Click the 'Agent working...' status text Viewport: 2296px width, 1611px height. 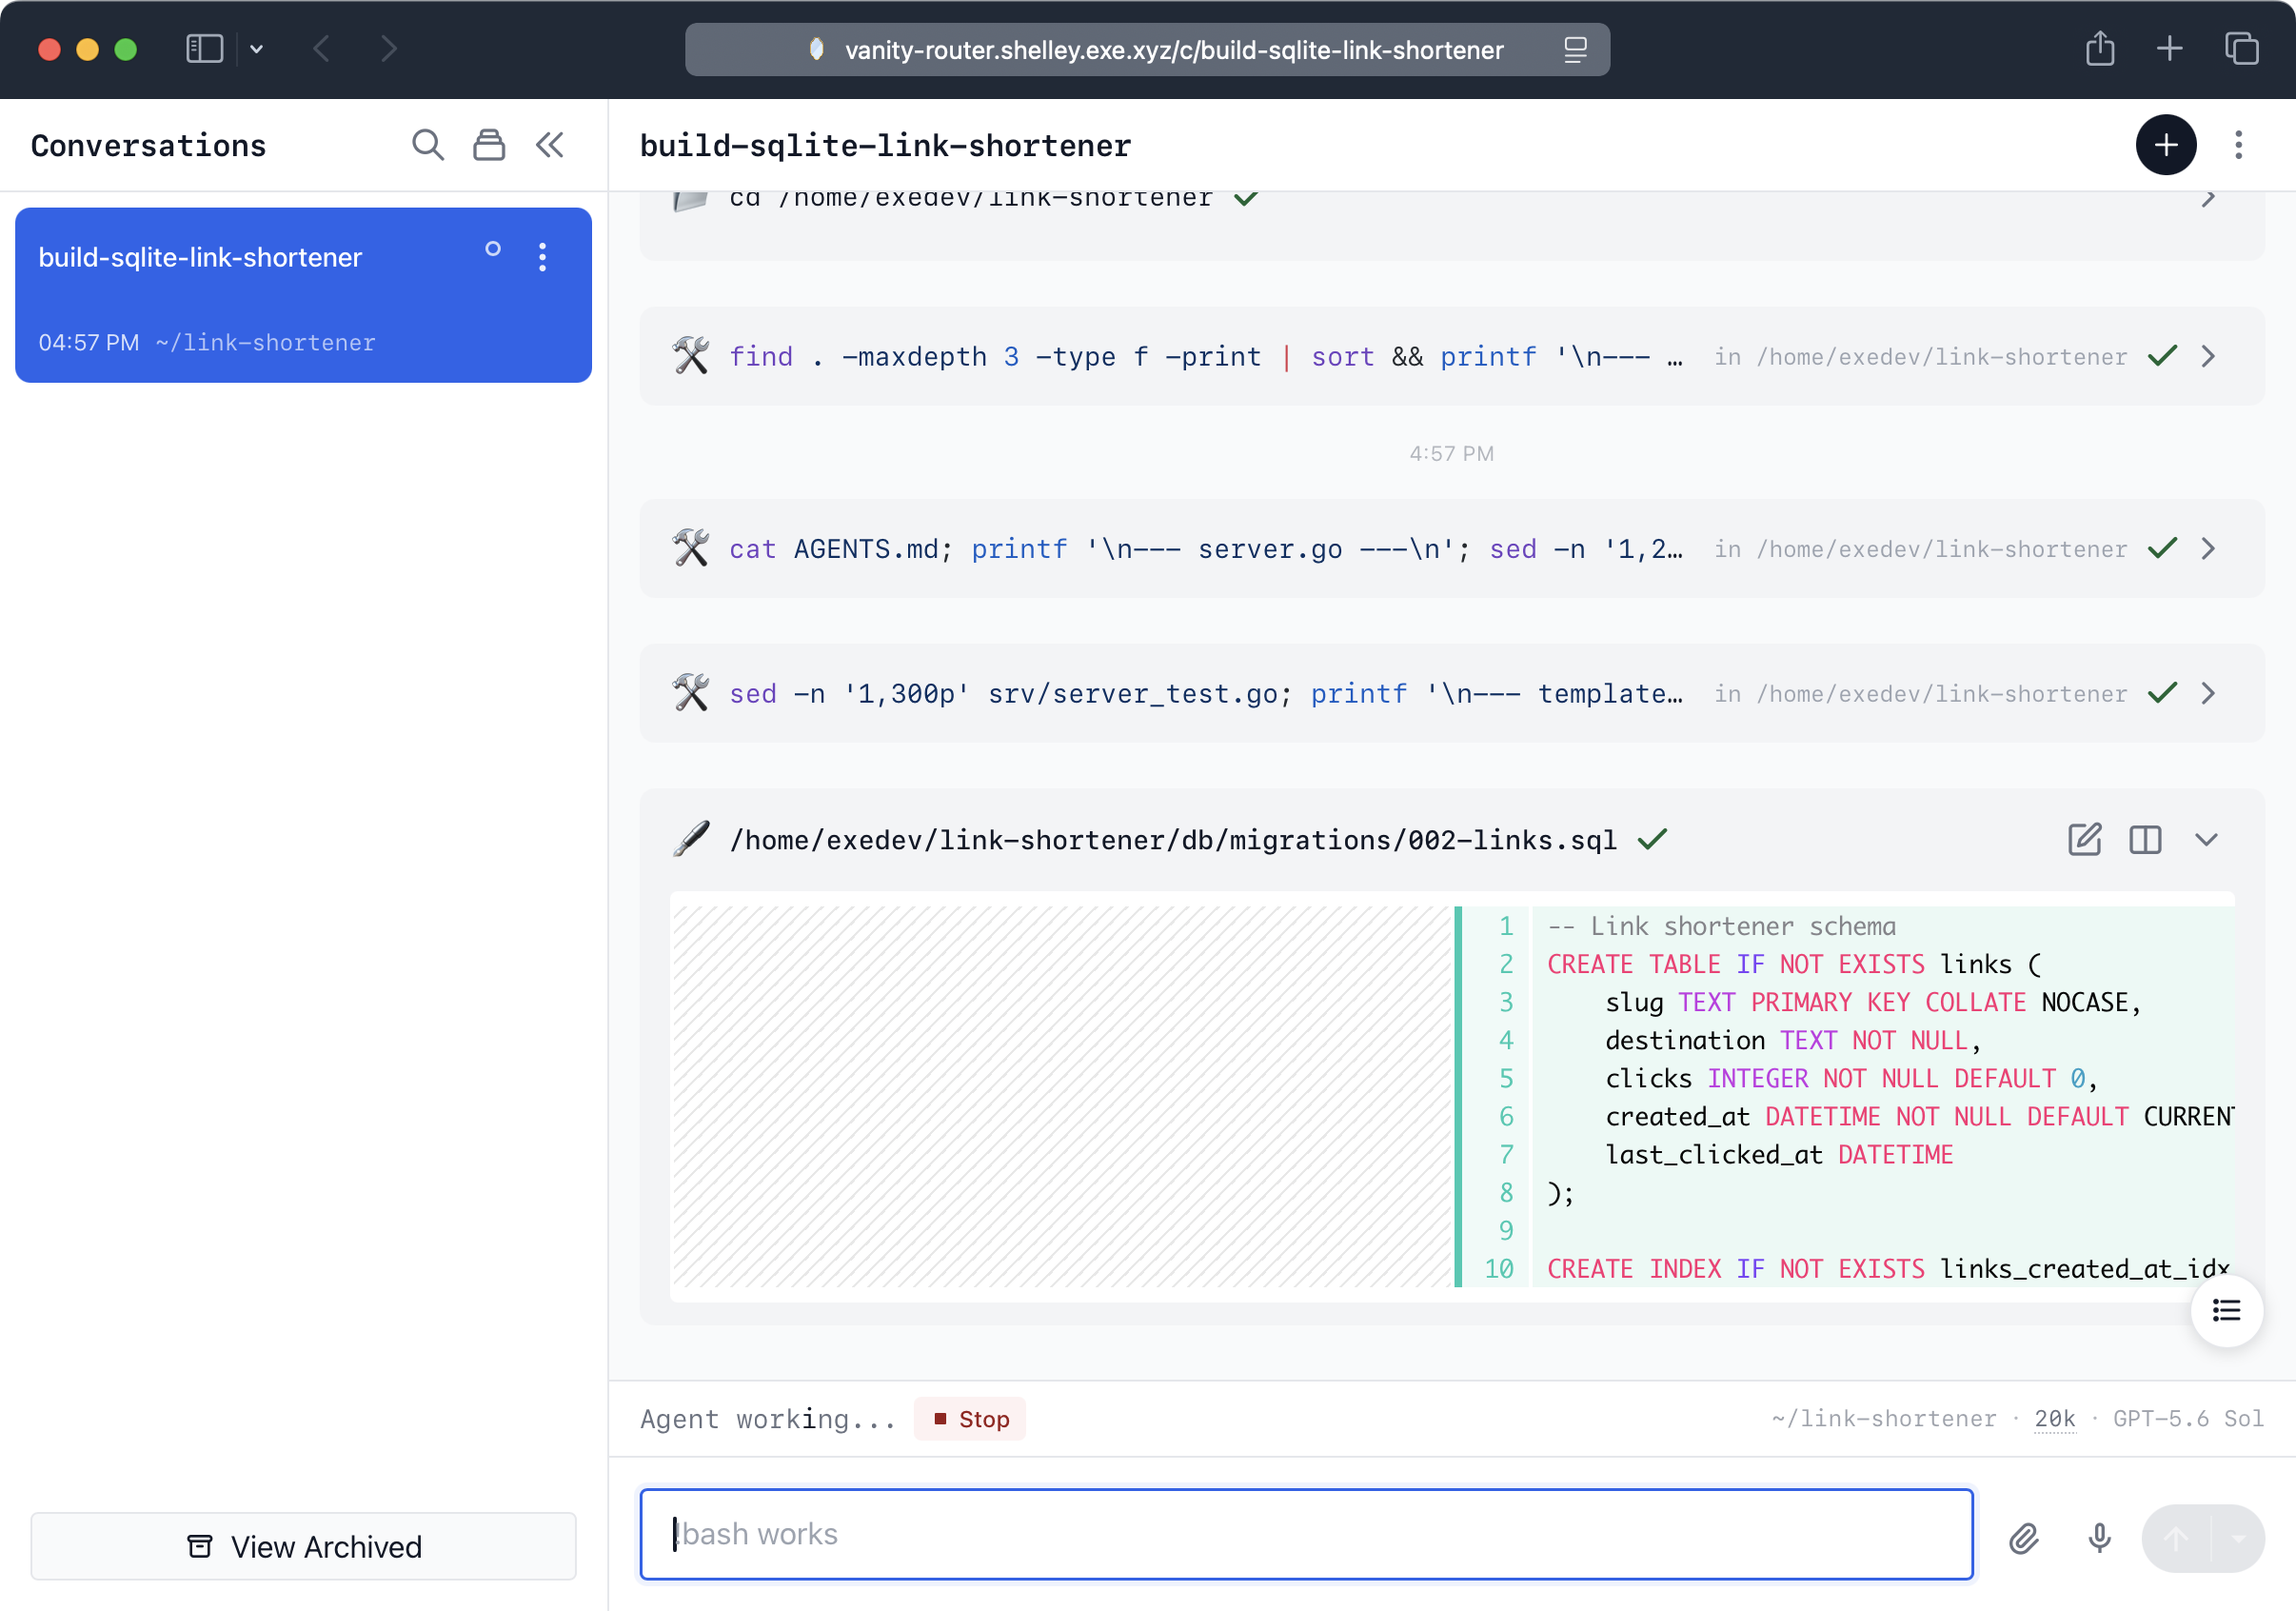coord(768,1419)
